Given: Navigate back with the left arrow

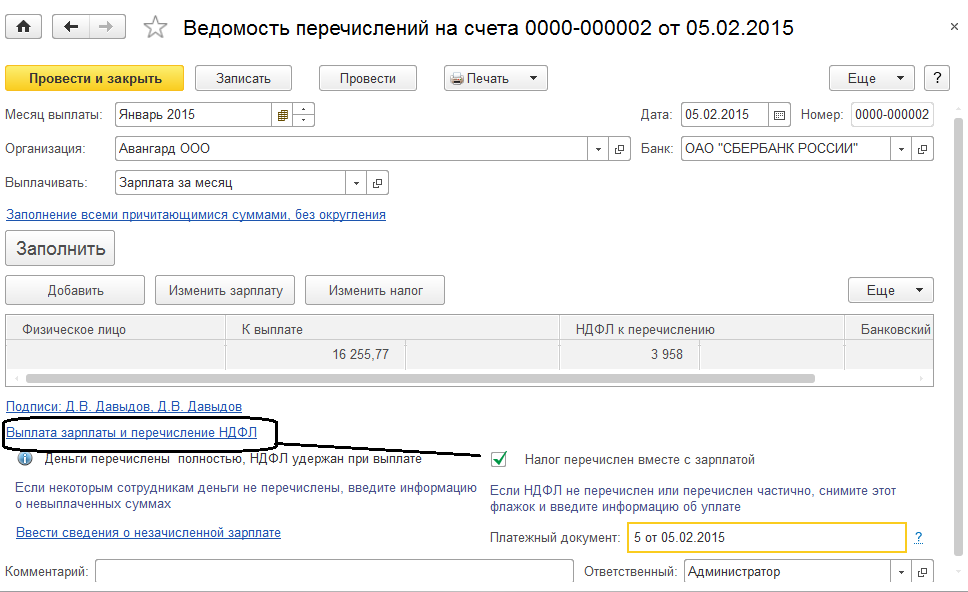Looking at the screenshot, I should click(71, 27).
